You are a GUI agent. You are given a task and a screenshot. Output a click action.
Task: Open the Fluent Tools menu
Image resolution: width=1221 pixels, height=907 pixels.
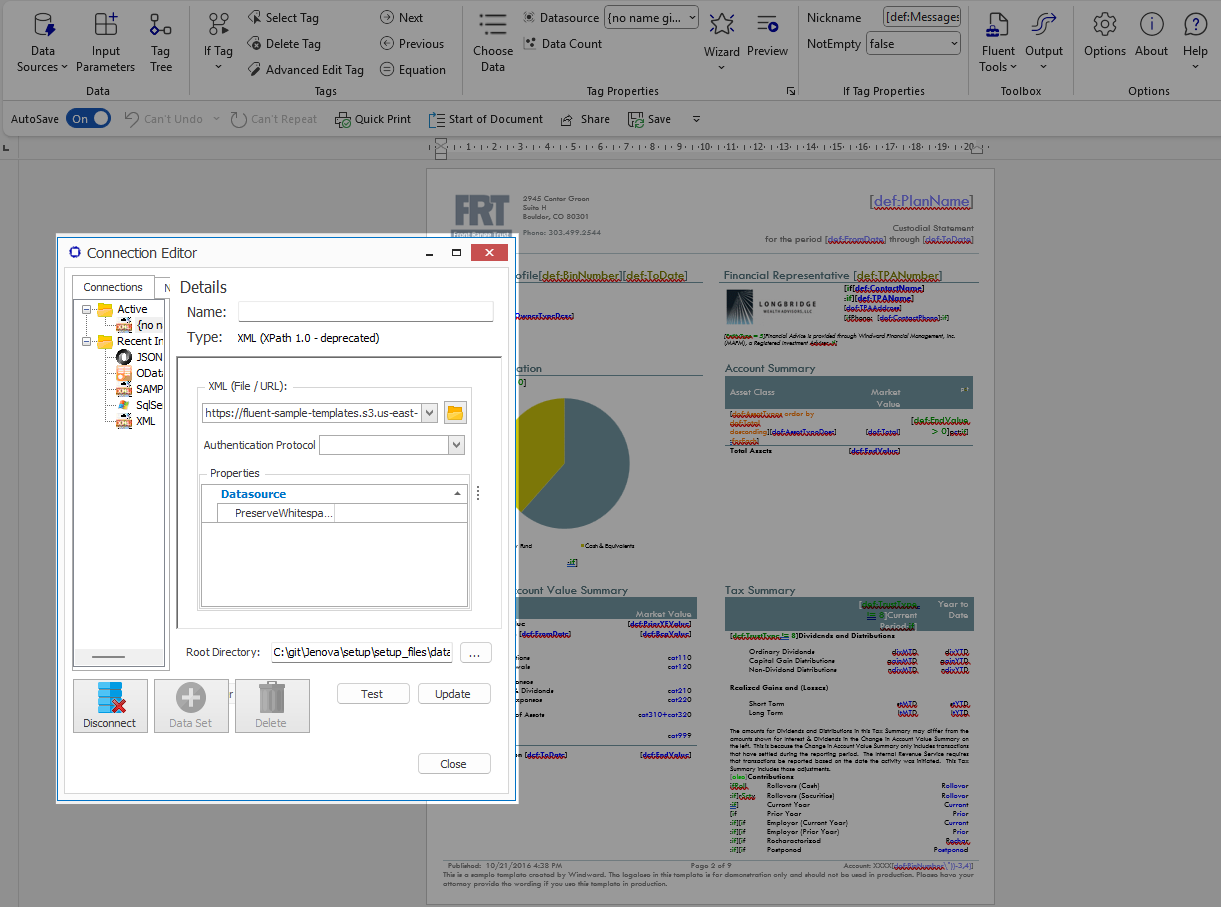pyautogui.click(x=998, y=42)
